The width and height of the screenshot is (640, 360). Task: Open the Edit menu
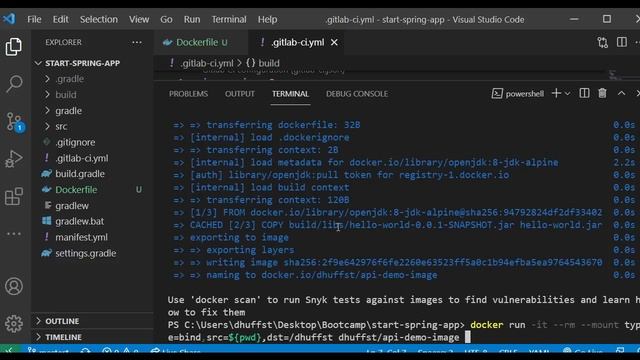(x=60, y=19)
